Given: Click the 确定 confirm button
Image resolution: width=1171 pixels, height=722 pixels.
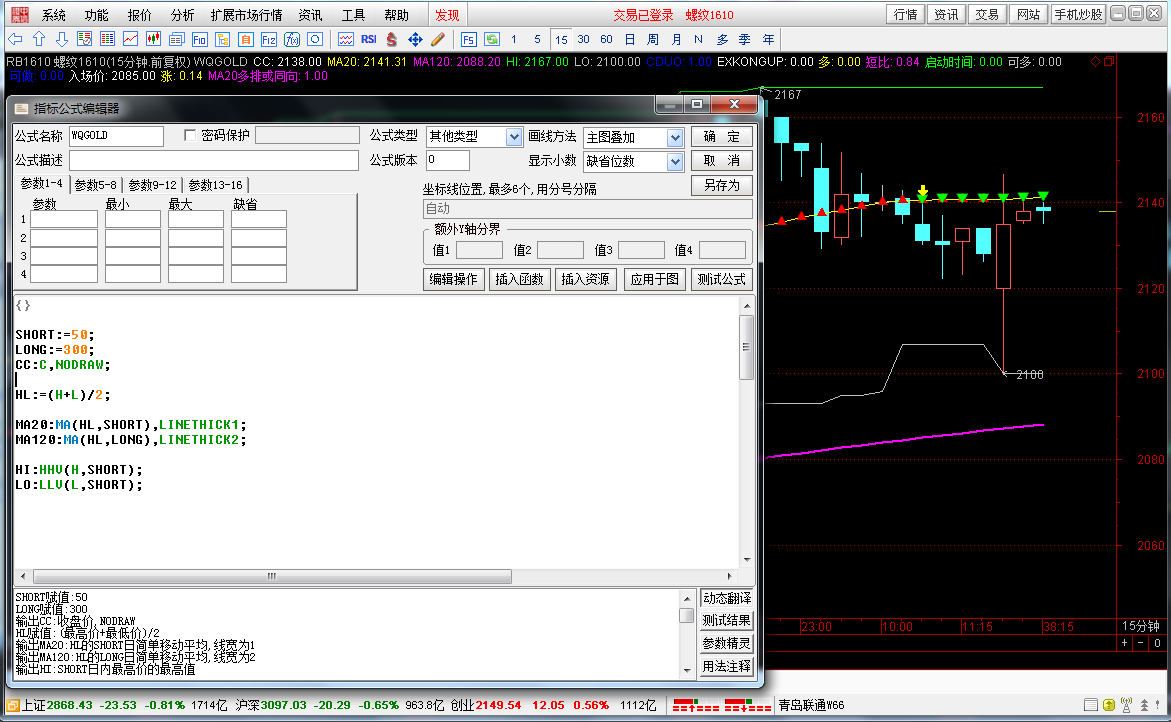Looking at the screenshot, I should click(721, 137).
